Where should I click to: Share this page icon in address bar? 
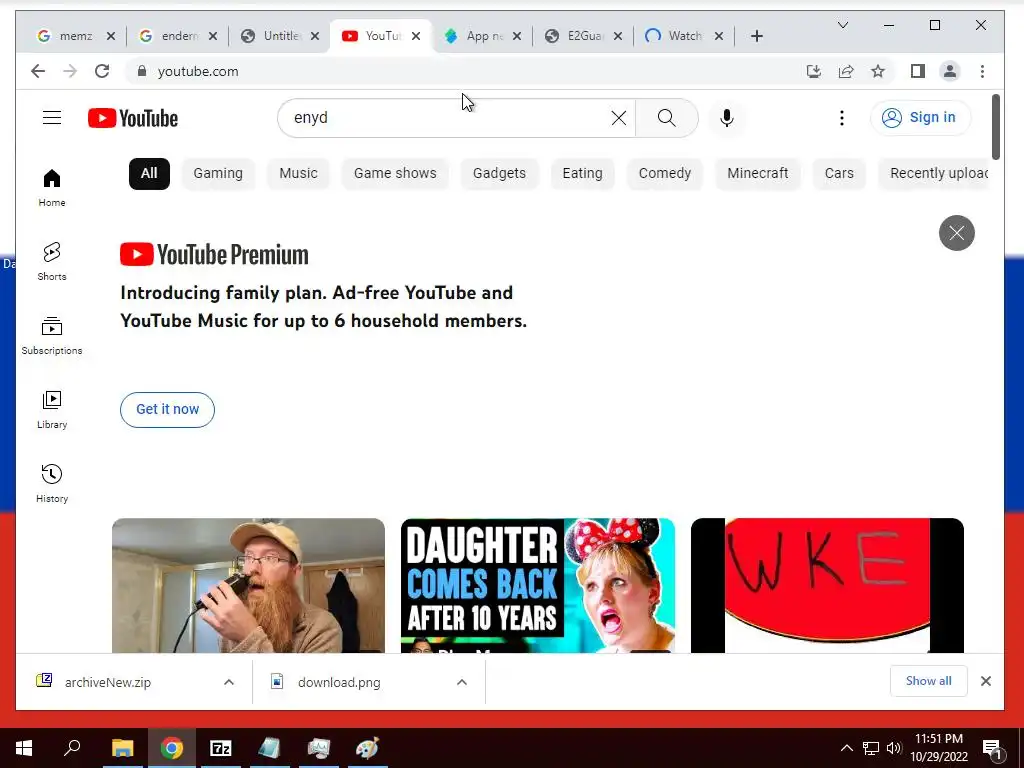[846, 71]
